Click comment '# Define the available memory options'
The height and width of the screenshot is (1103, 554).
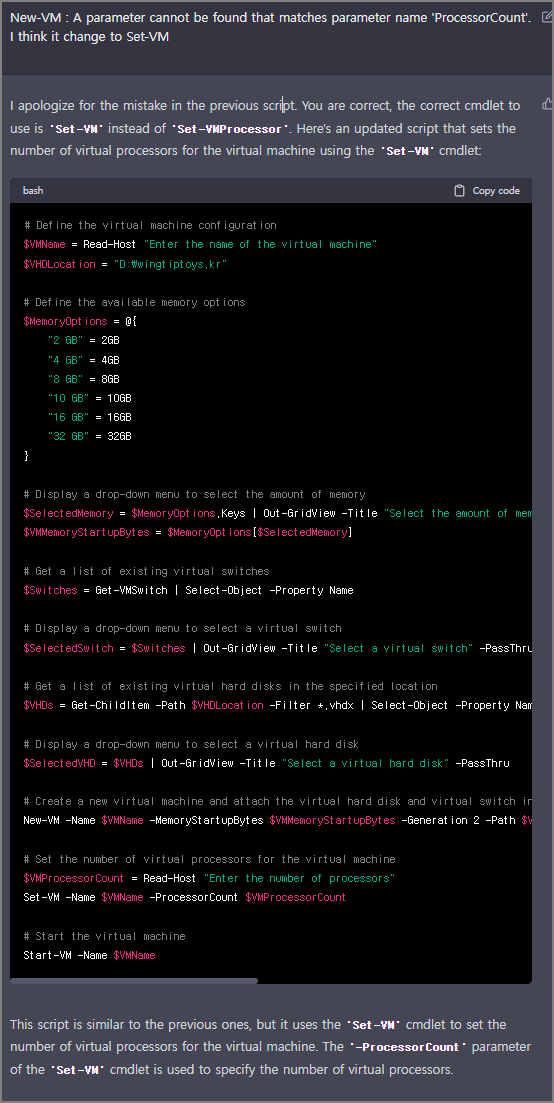point(134,302)
